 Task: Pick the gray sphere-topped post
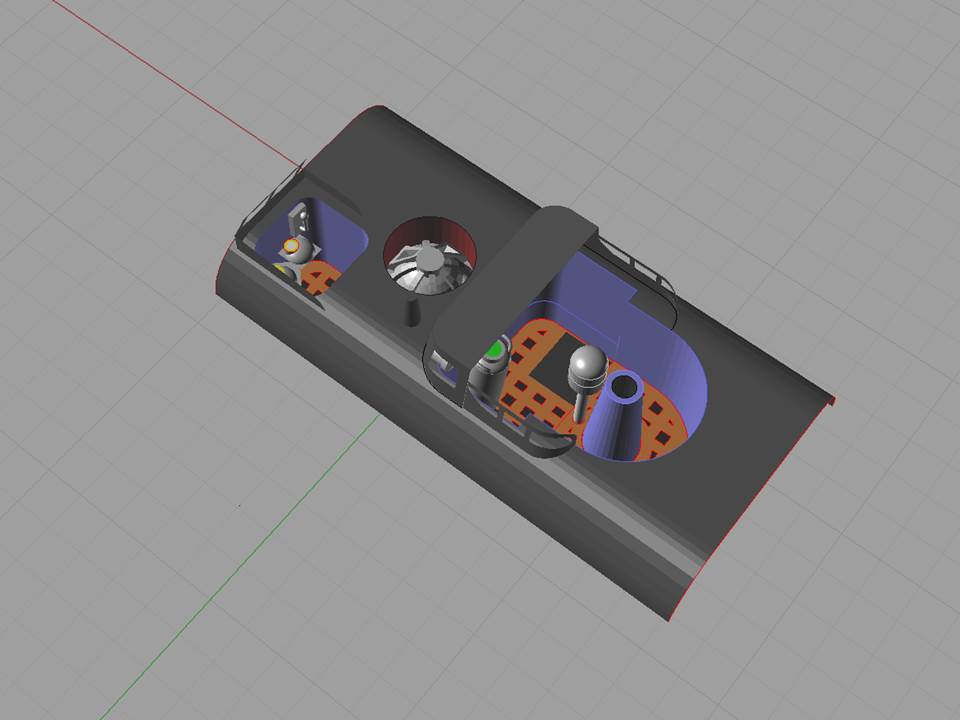click(586, 367)
